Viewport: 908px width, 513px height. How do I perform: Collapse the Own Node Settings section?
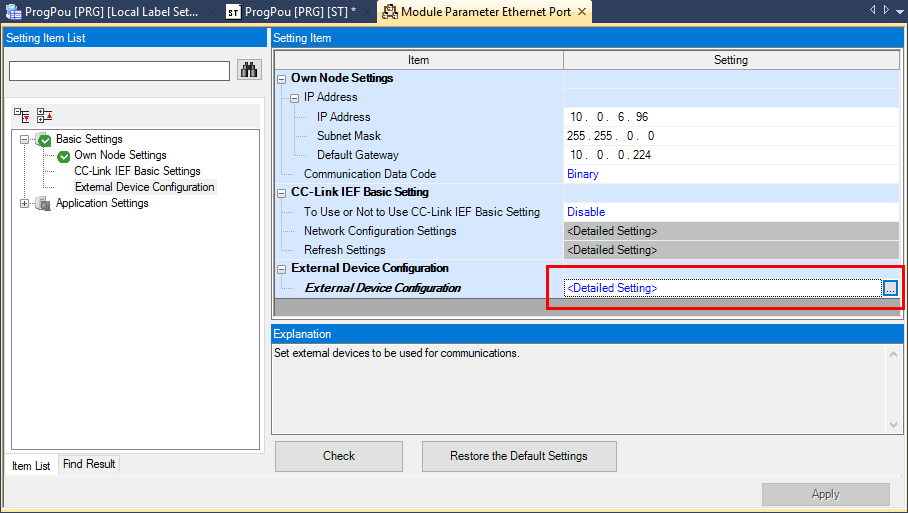(282, 78)
